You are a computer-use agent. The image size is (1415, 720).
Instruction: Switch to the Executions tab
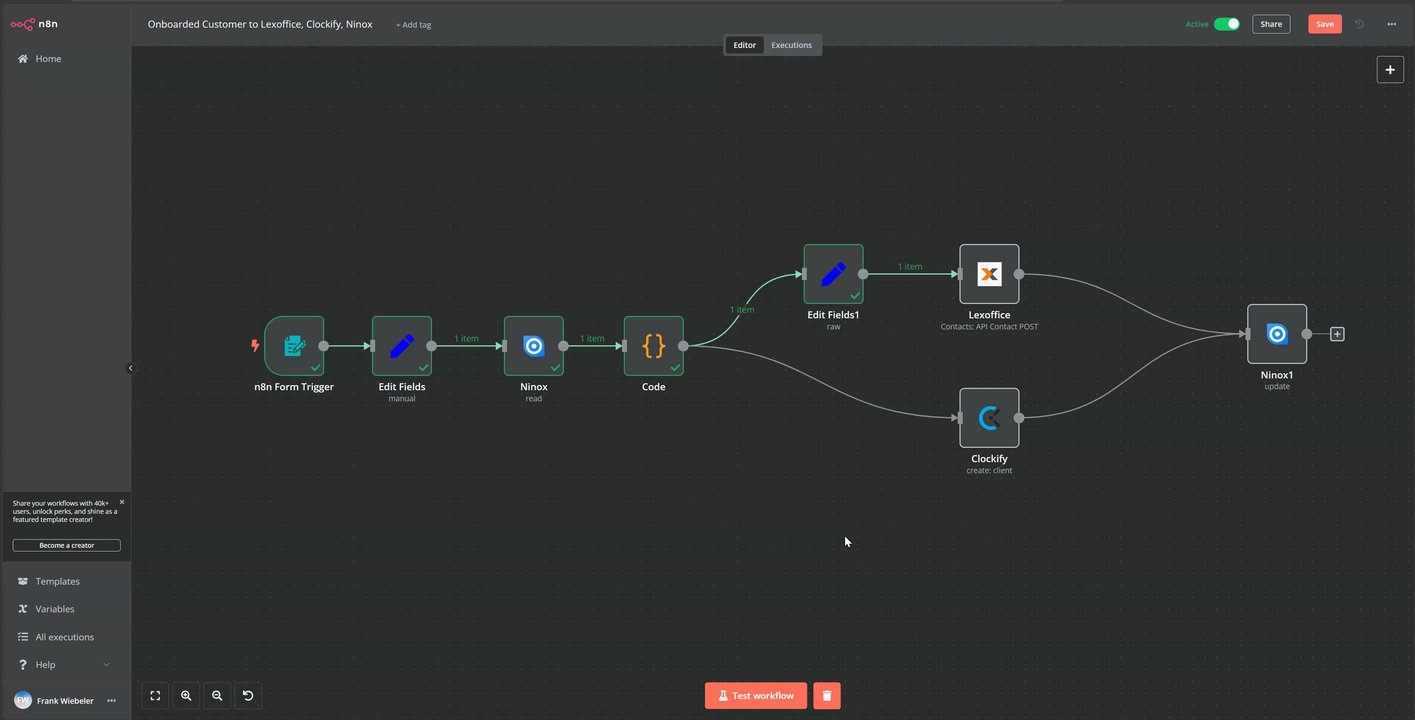pyautogui.click(x=791, y=45)
